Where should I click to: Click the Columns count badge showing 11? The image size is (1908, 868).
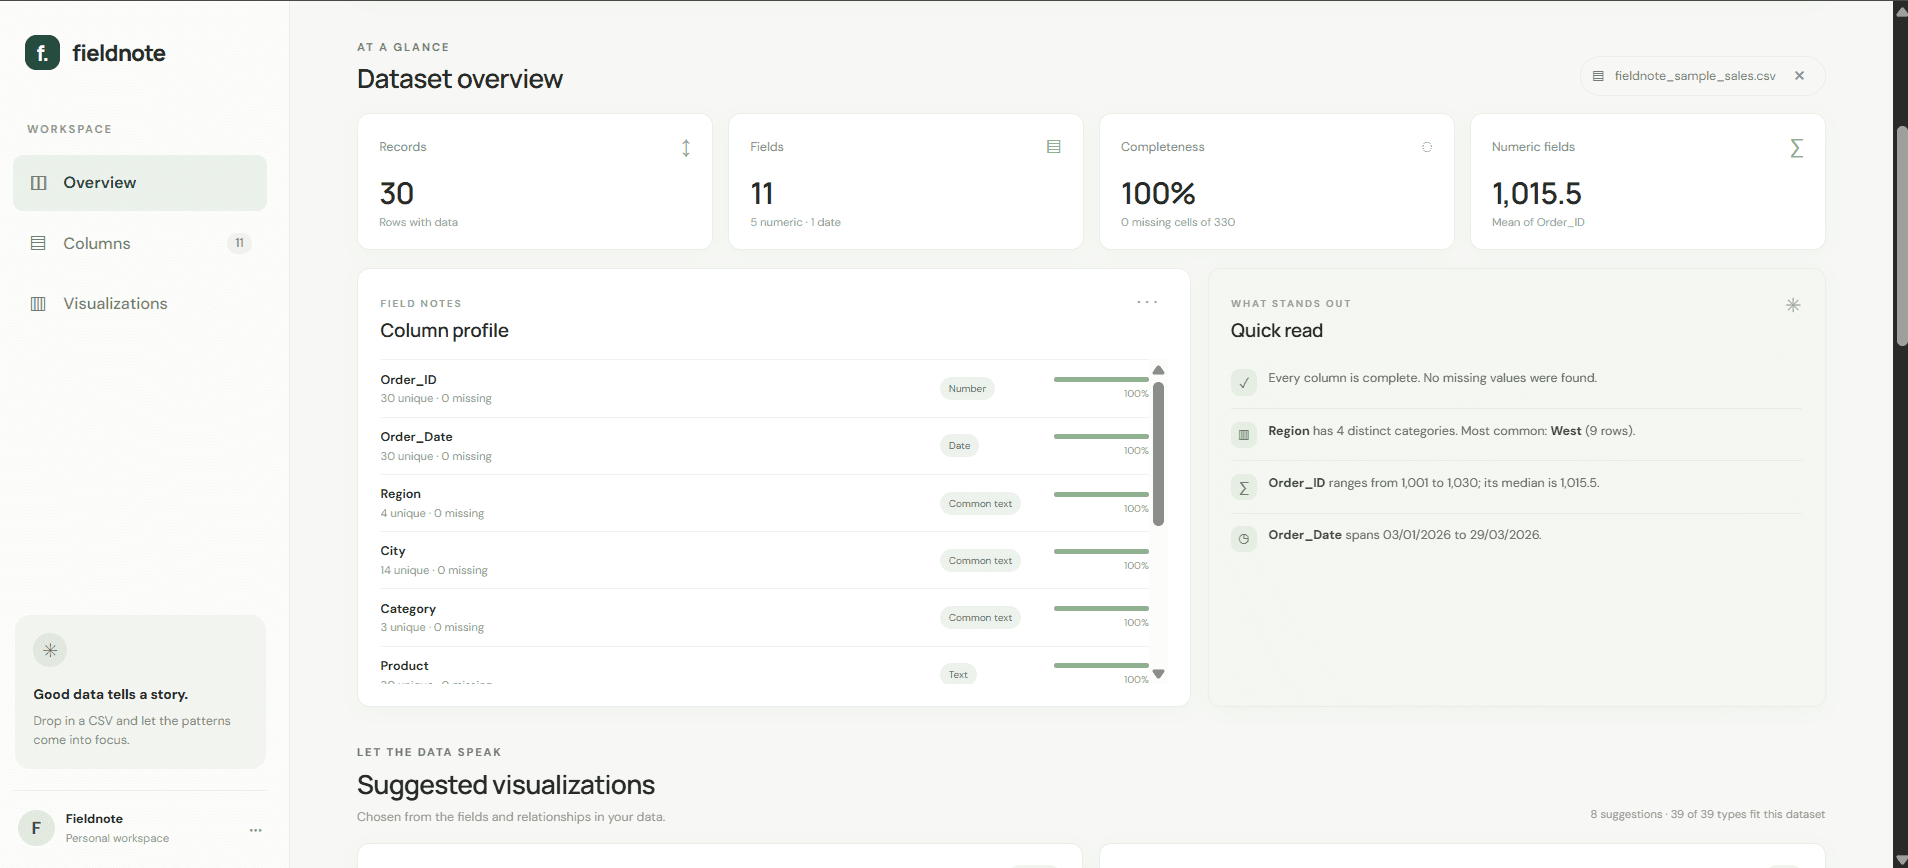point(239,243)
